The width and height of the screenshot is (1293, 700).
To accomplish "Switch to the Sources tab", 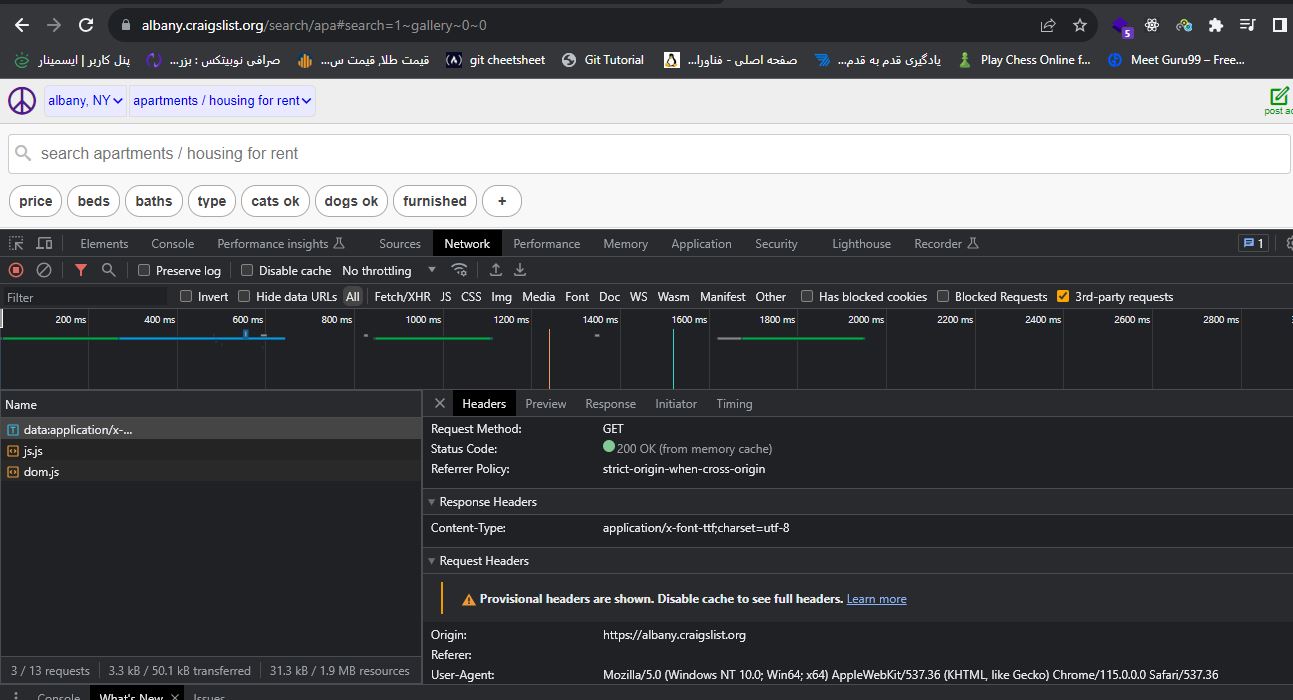I will (400, 243).
